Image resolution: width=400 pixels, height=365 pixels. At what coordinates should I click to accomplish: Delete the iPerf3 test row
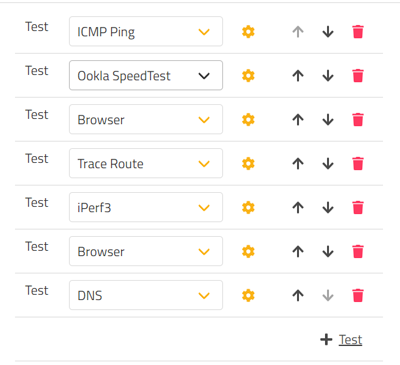click(x=358, y=208)
